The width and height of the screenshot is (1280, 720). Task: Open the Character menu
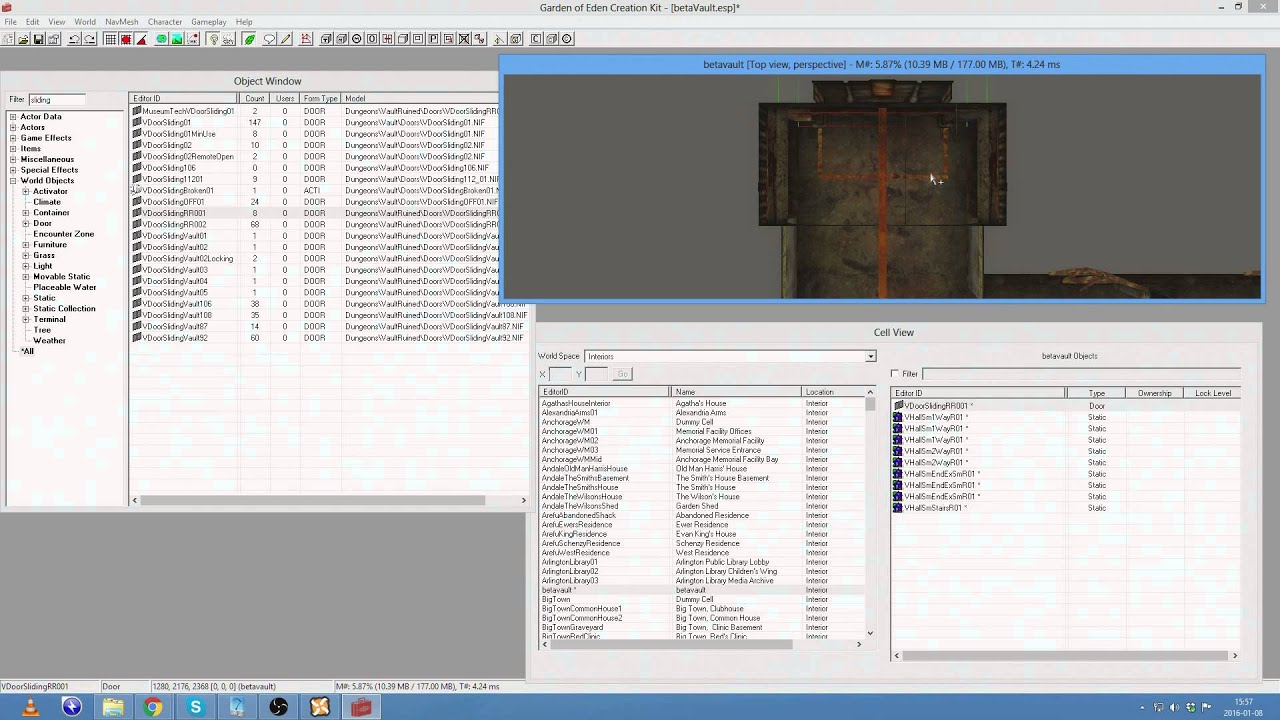tap(165, 21)
